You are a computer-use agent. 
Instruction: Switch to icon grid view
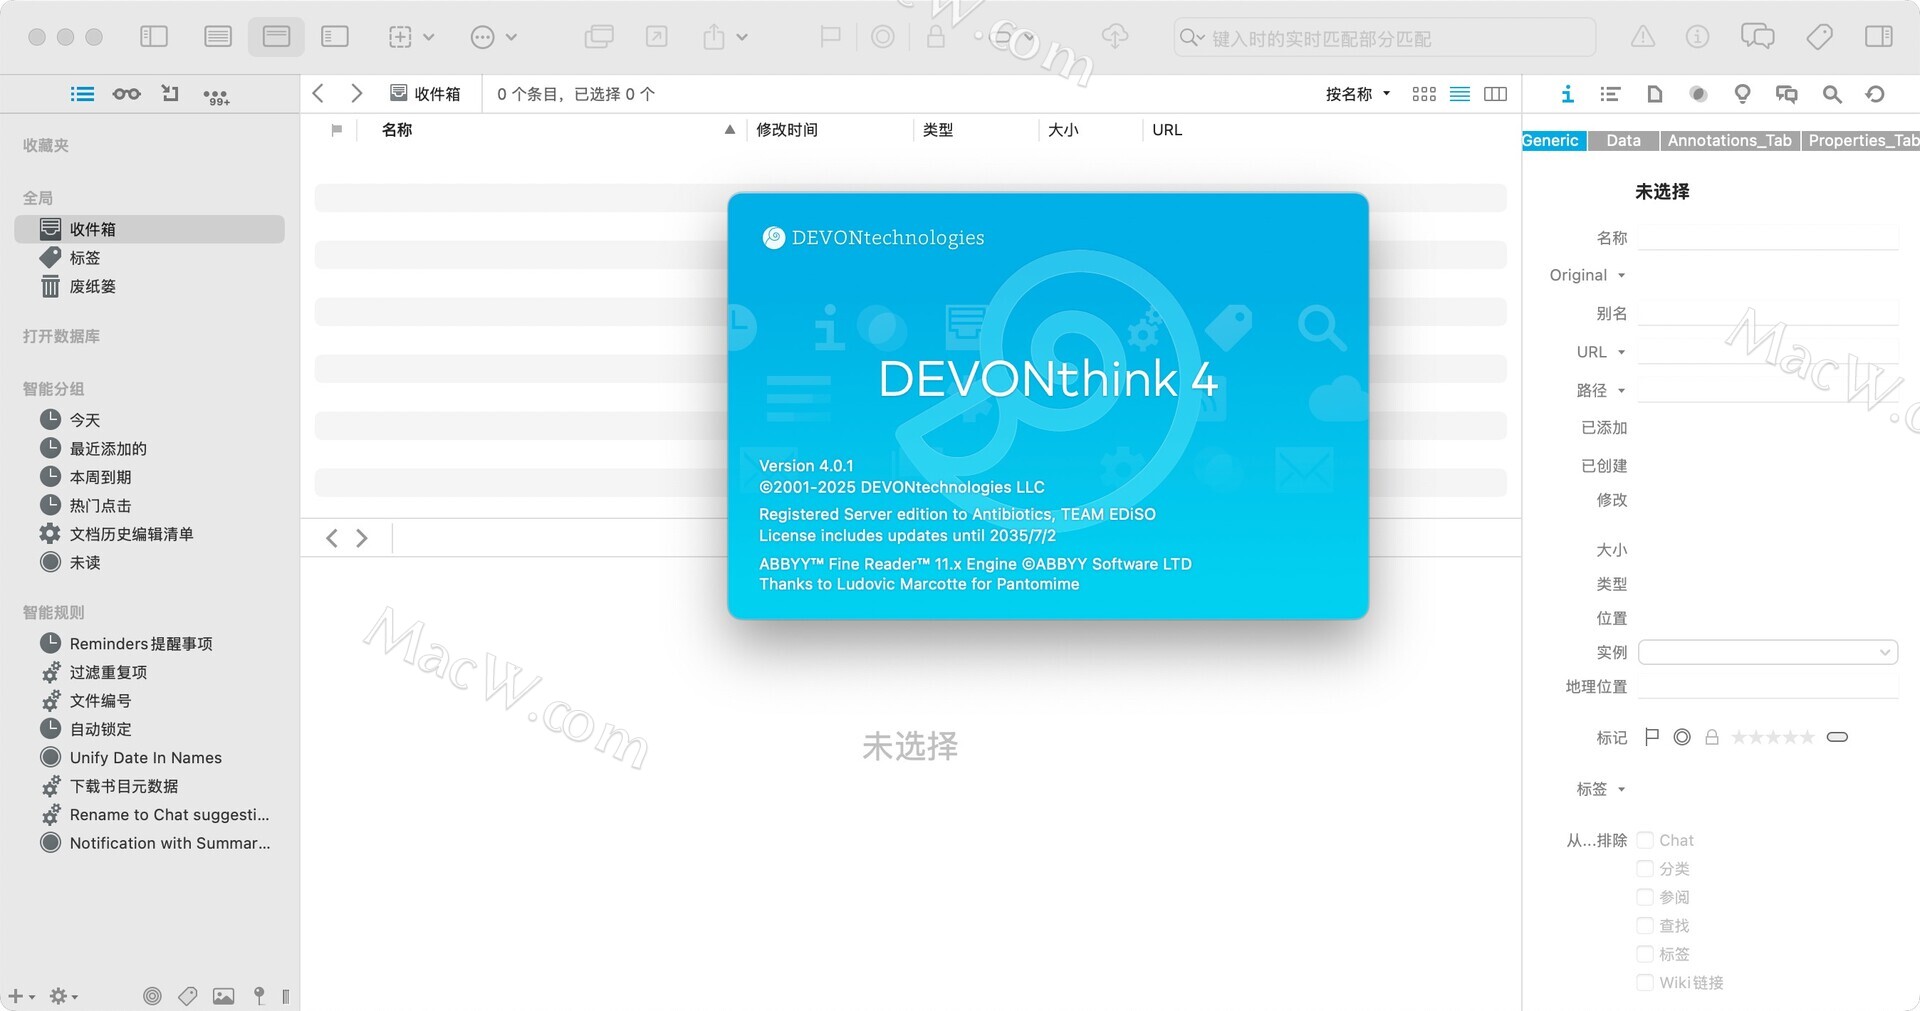[x=1423, y=94]
